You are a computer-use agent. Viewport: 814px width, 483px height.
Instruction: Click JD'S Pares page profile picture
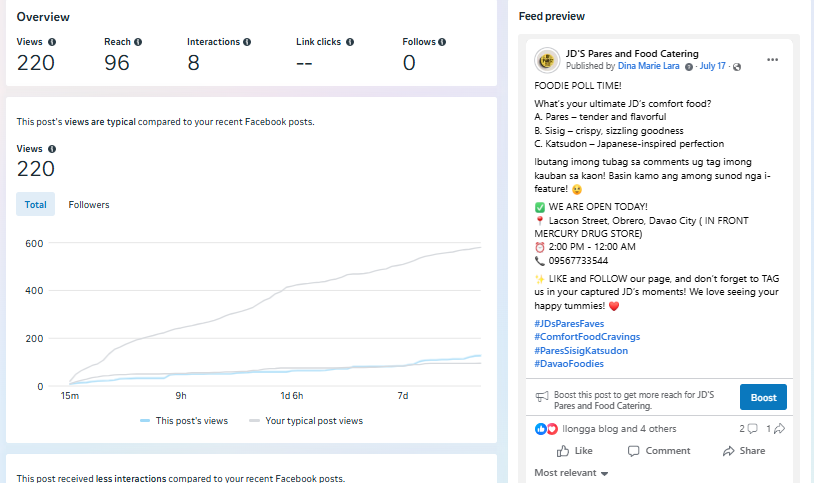[x=547, y=60]
